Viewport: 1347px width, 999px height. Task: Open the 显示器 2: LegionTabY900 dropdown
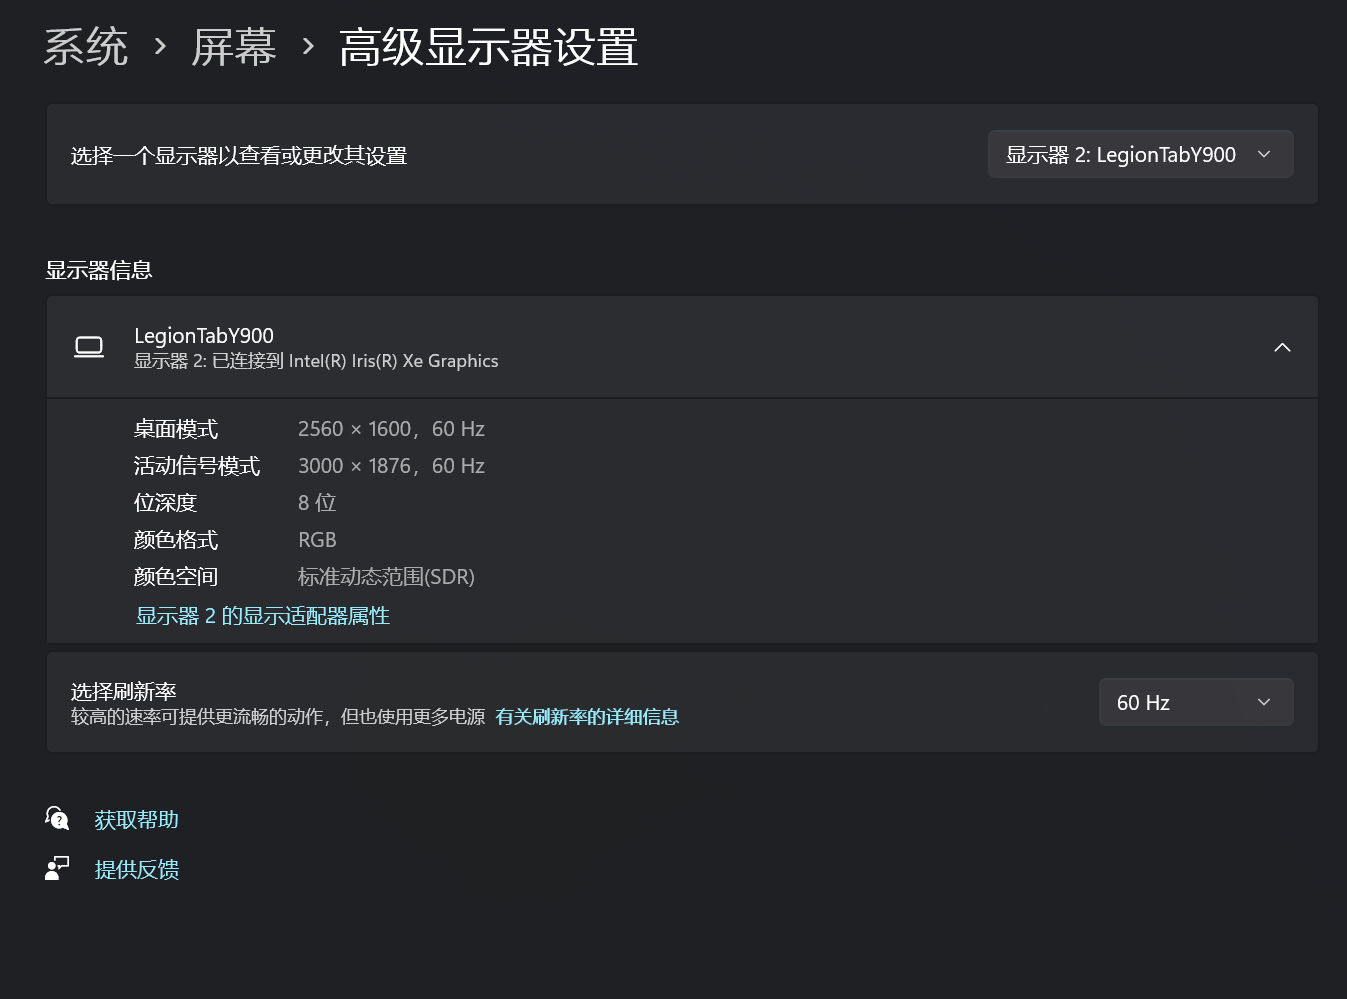(x=1140, y=154)
